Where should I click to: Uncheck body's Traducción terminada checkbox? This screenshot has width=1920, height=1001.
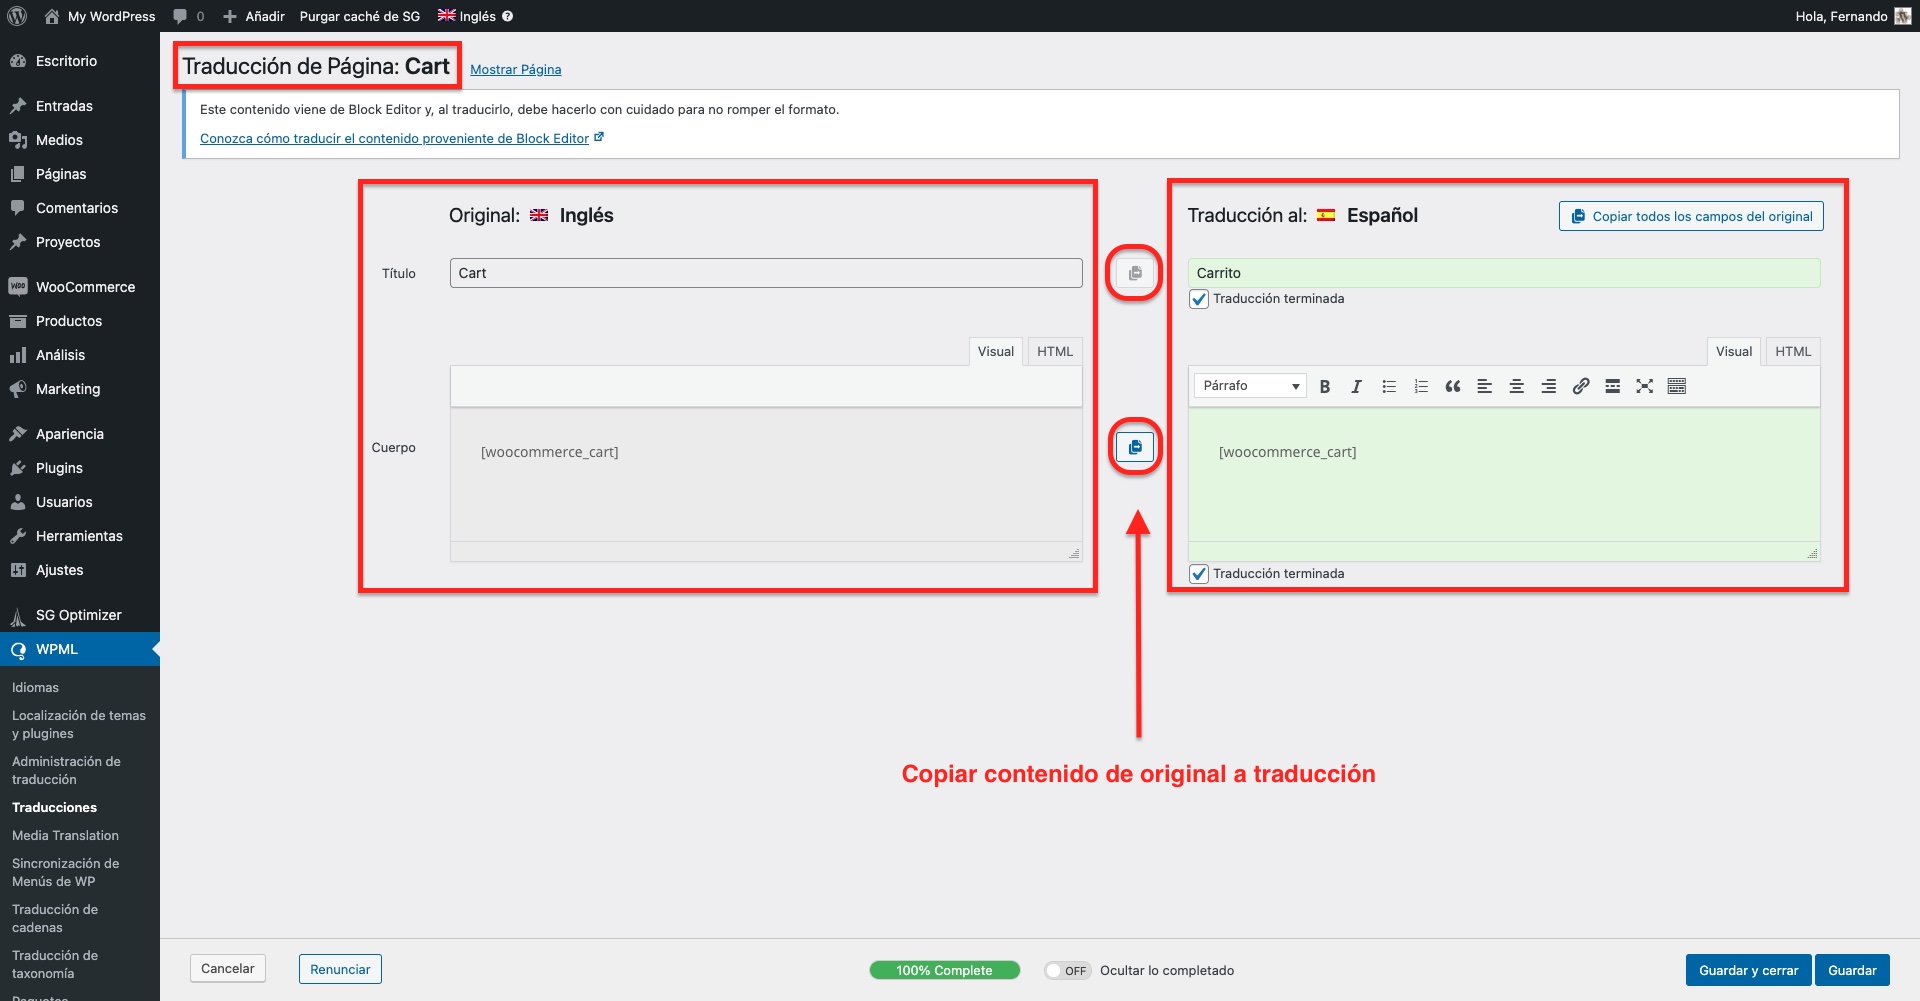coord(1199,574)
